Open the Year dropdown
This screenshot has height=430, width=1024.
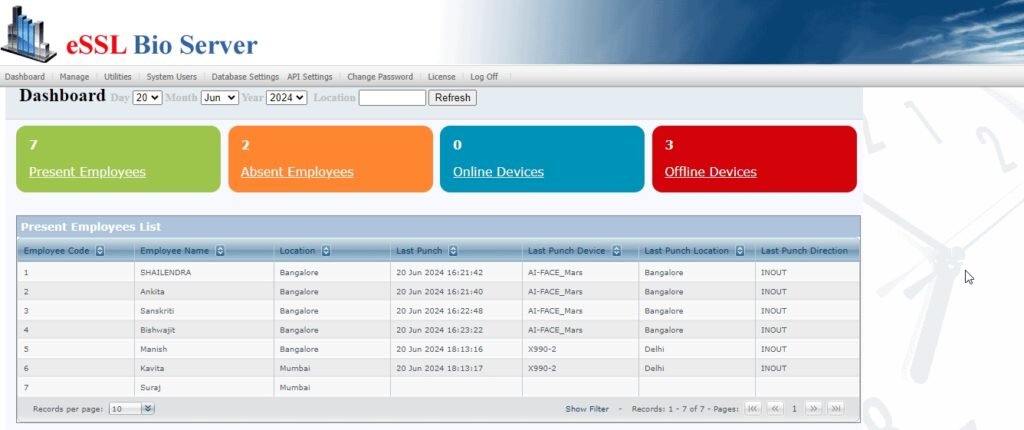click(286, 98)
